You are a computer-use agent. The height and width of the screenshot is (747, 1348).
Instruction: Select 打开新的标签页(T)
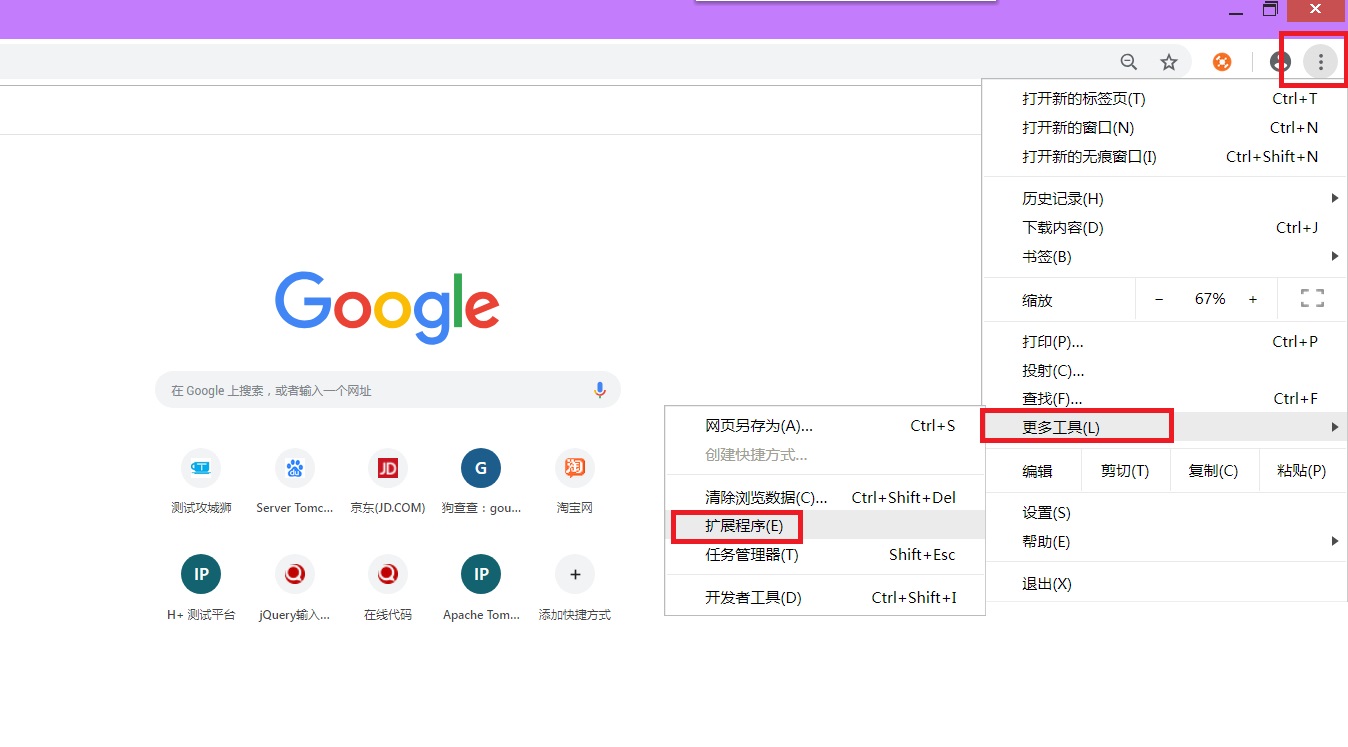[1165, 98]
